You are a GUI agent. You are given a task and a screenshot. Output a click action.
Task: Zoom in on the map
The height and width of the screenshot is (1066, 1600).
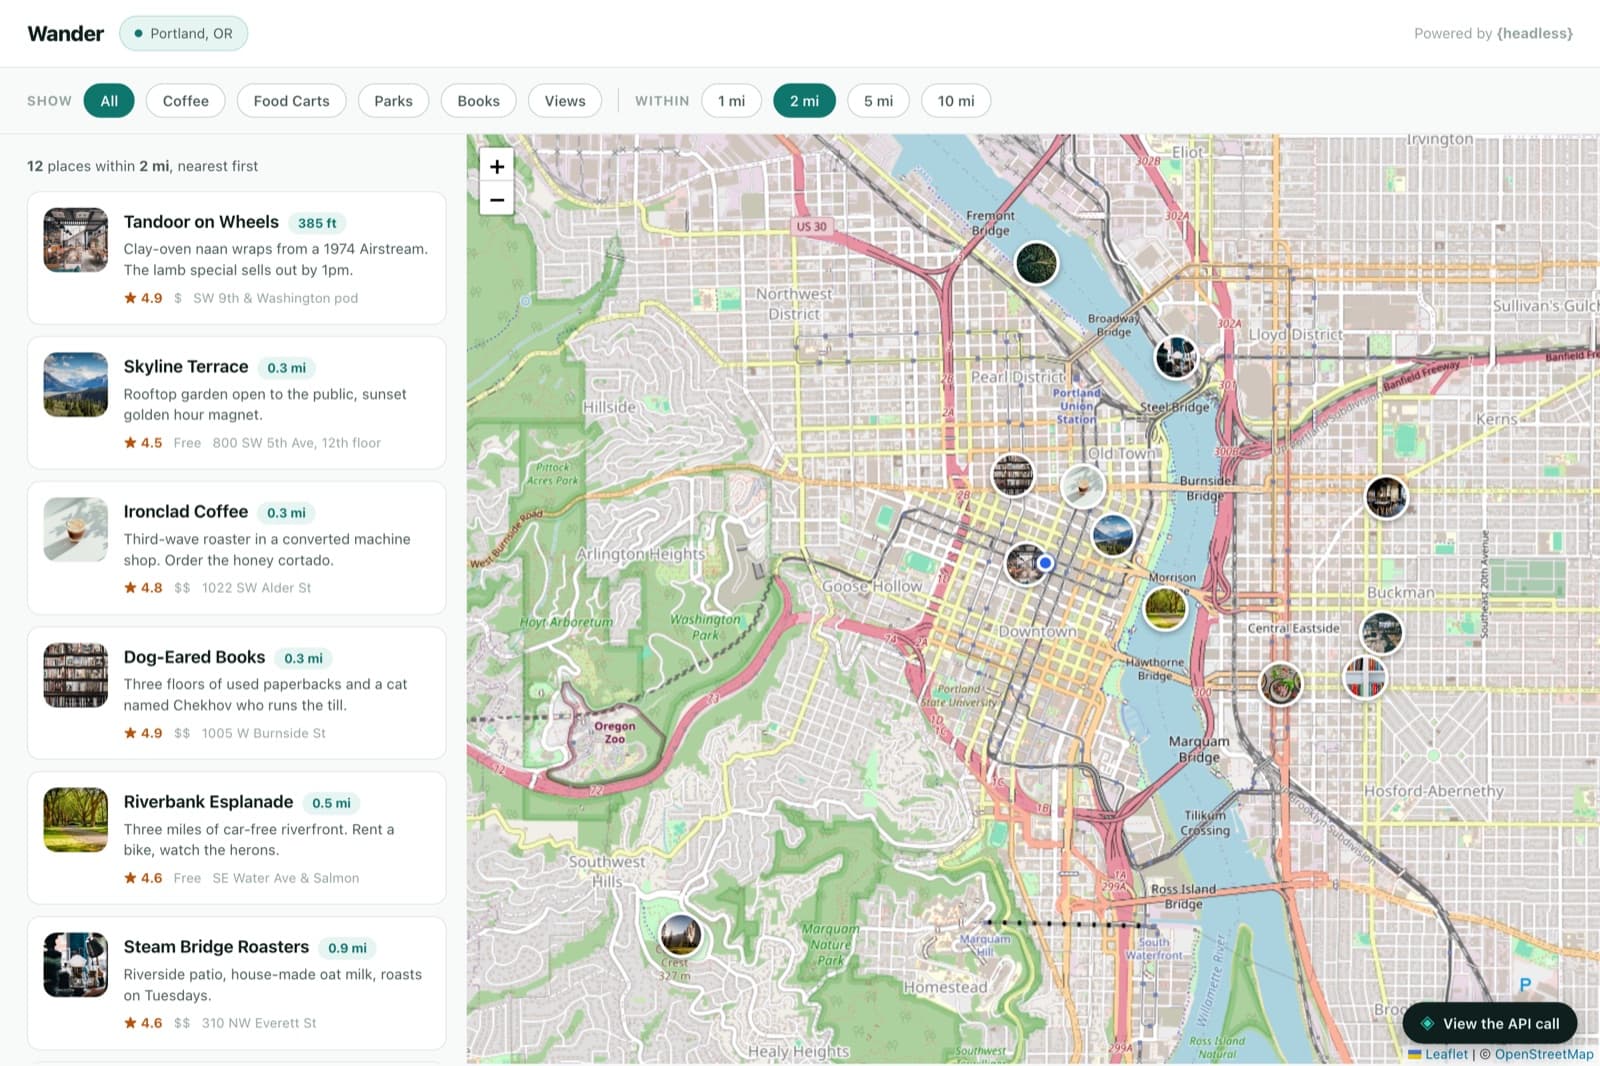497,166
